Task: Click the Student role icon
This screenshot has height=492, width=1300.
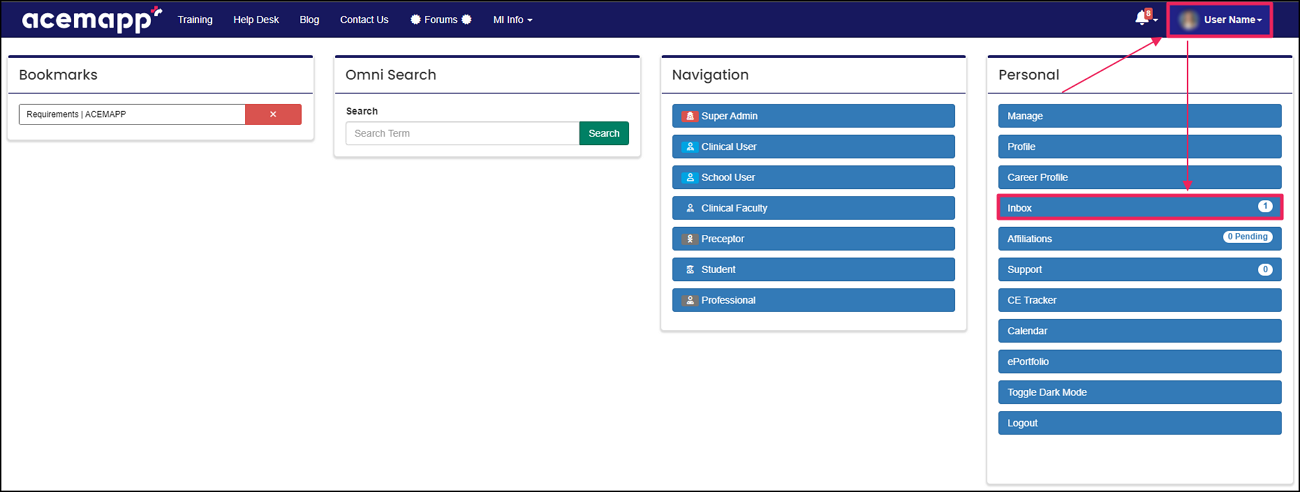Action: pyautogui.click(x=689, y=270)
